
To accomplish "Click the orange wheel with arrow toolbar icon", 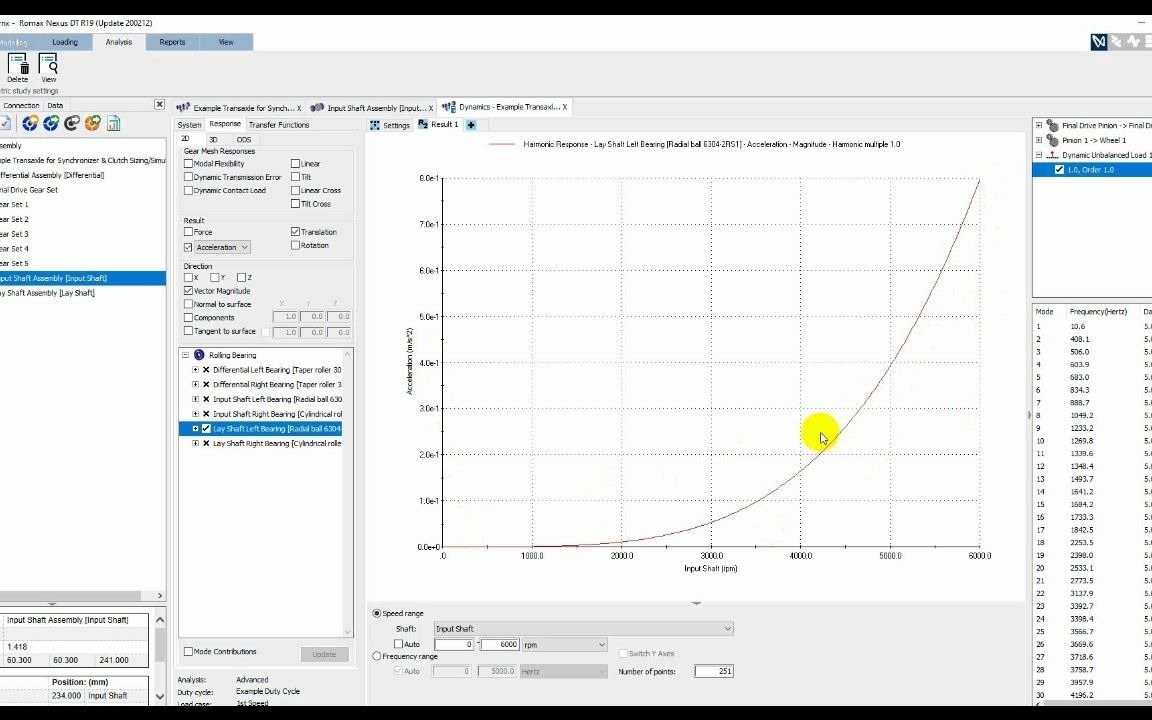I will (93, 123).
